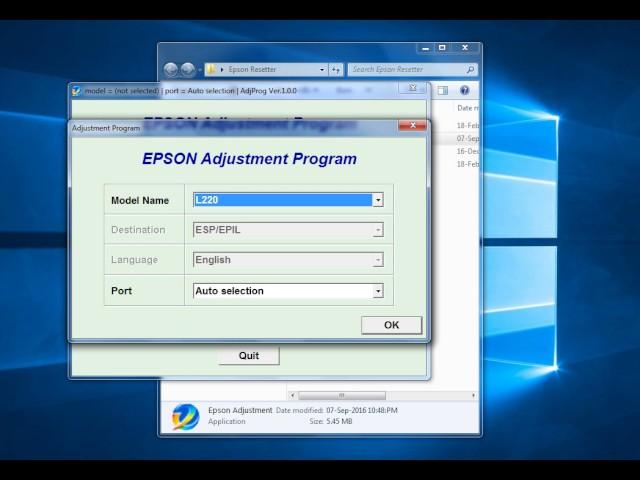Minimize the Epson Resetter Explorer window

click(425, 48)
